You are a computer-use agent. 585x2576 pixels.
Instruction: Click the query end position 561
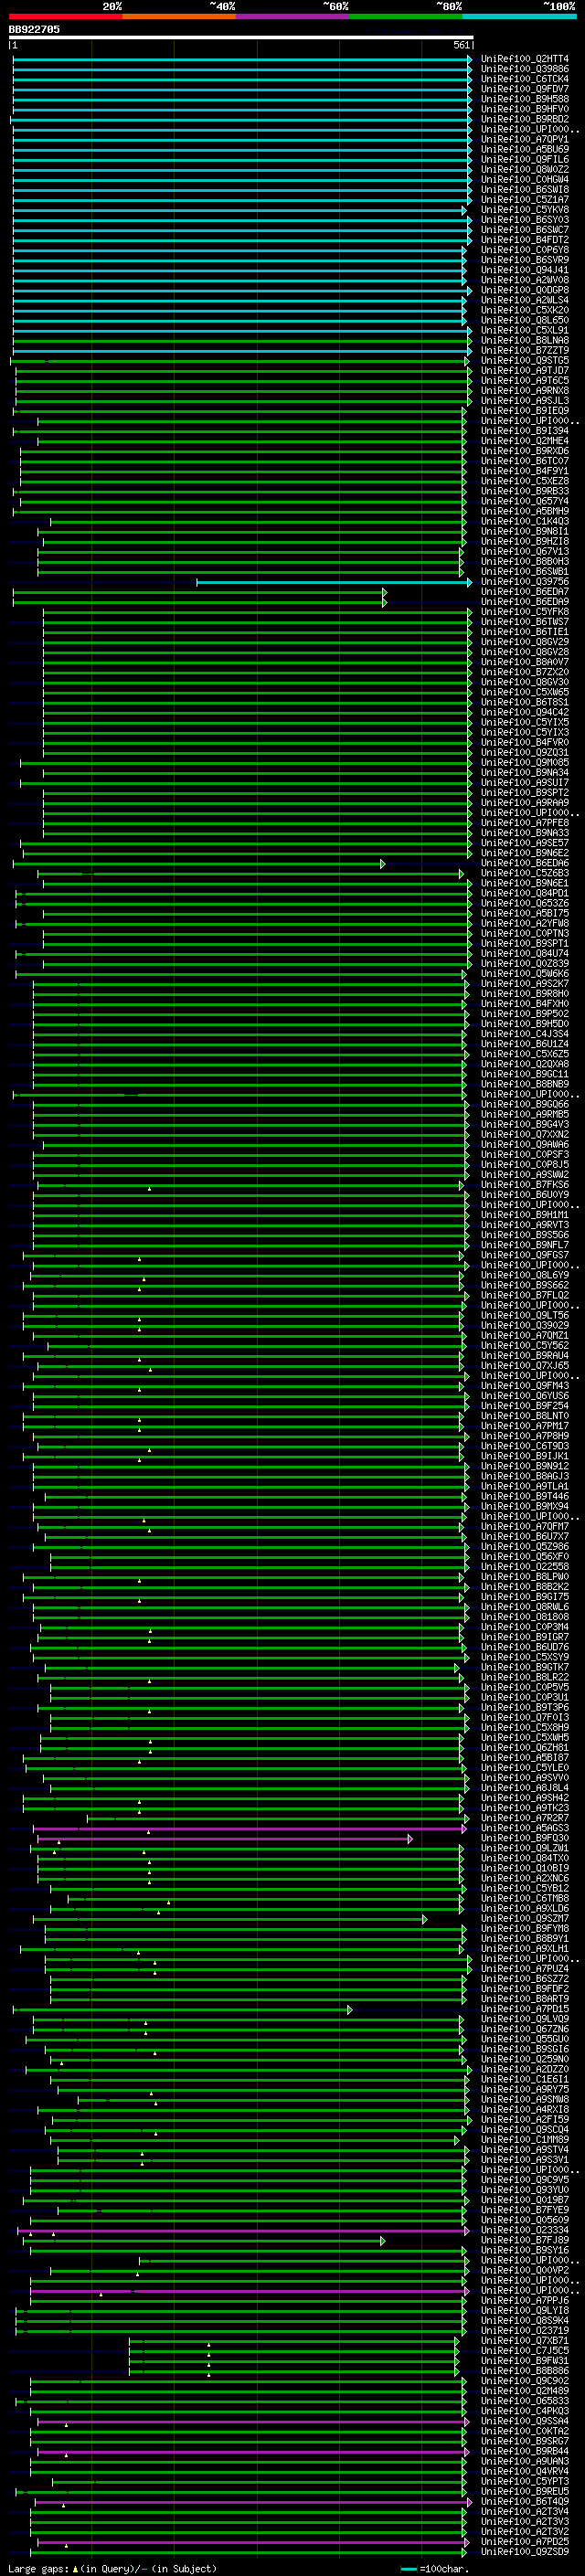(461, 45)
